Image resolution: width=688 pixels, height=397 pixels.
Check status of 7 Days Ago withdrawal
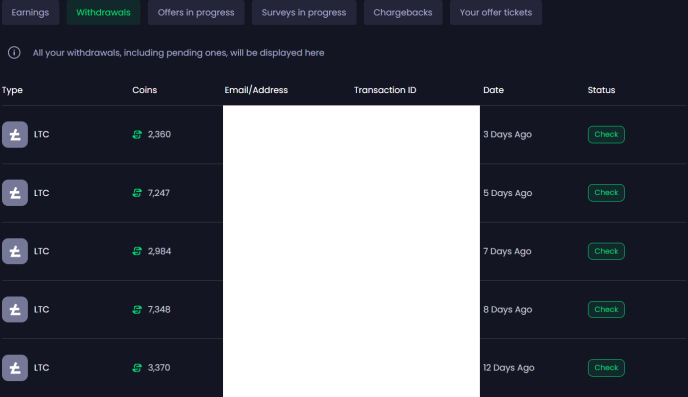(606, 251)
